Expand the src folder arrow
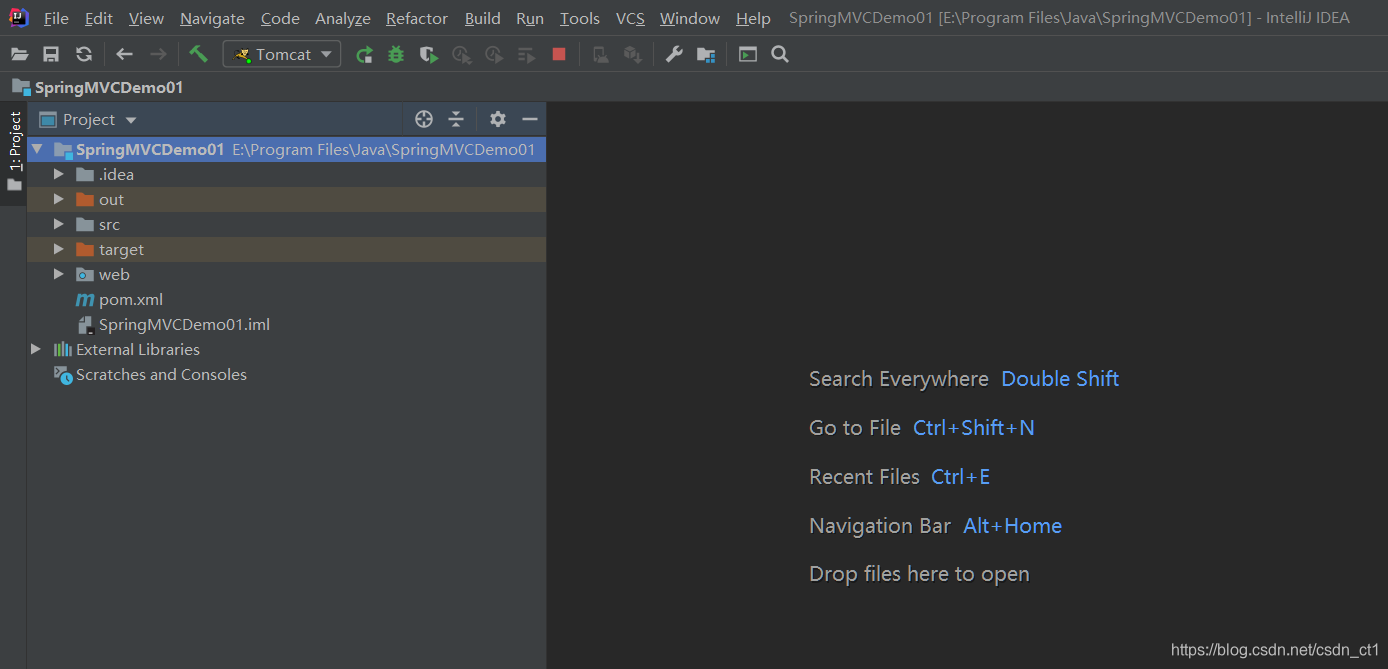This screenshot has width=1388, height=669. 59,225
